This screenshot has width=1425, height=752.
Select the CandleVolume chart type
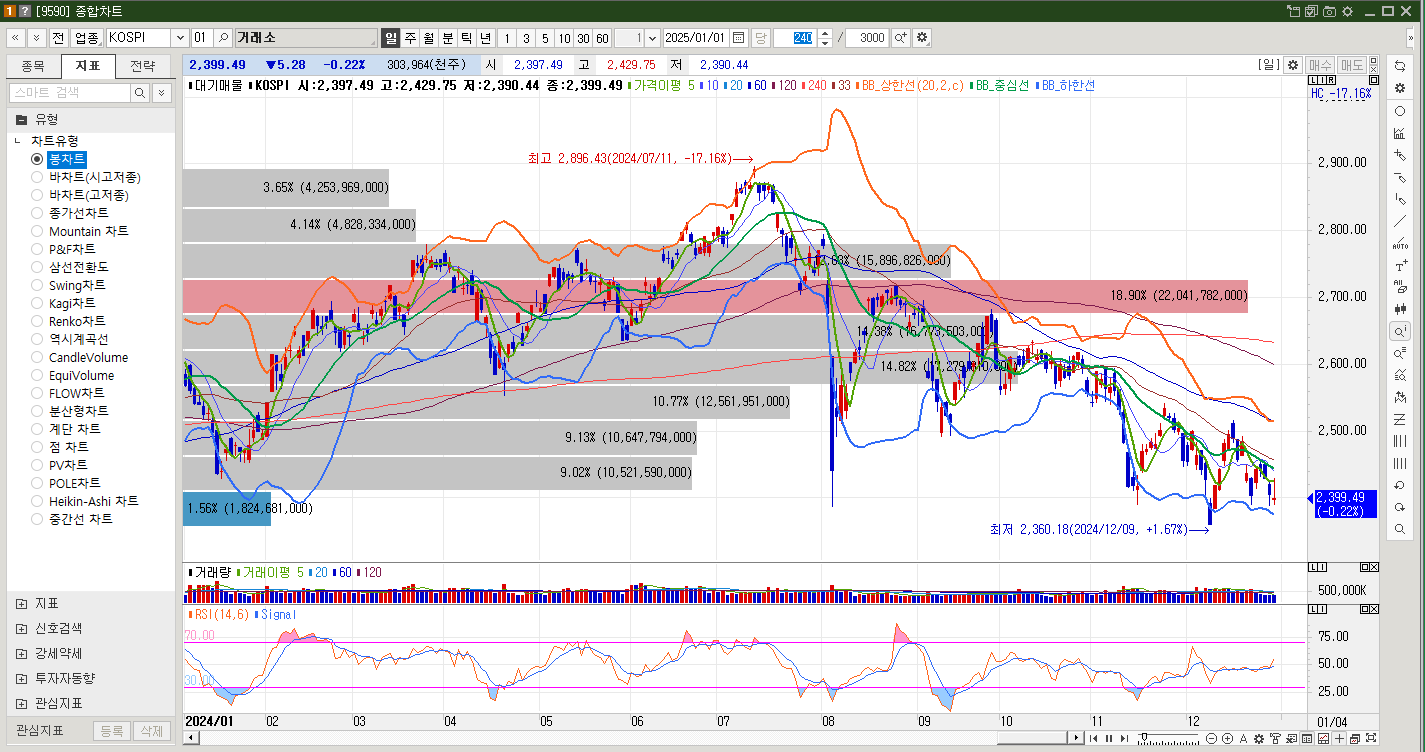[37, 357]
